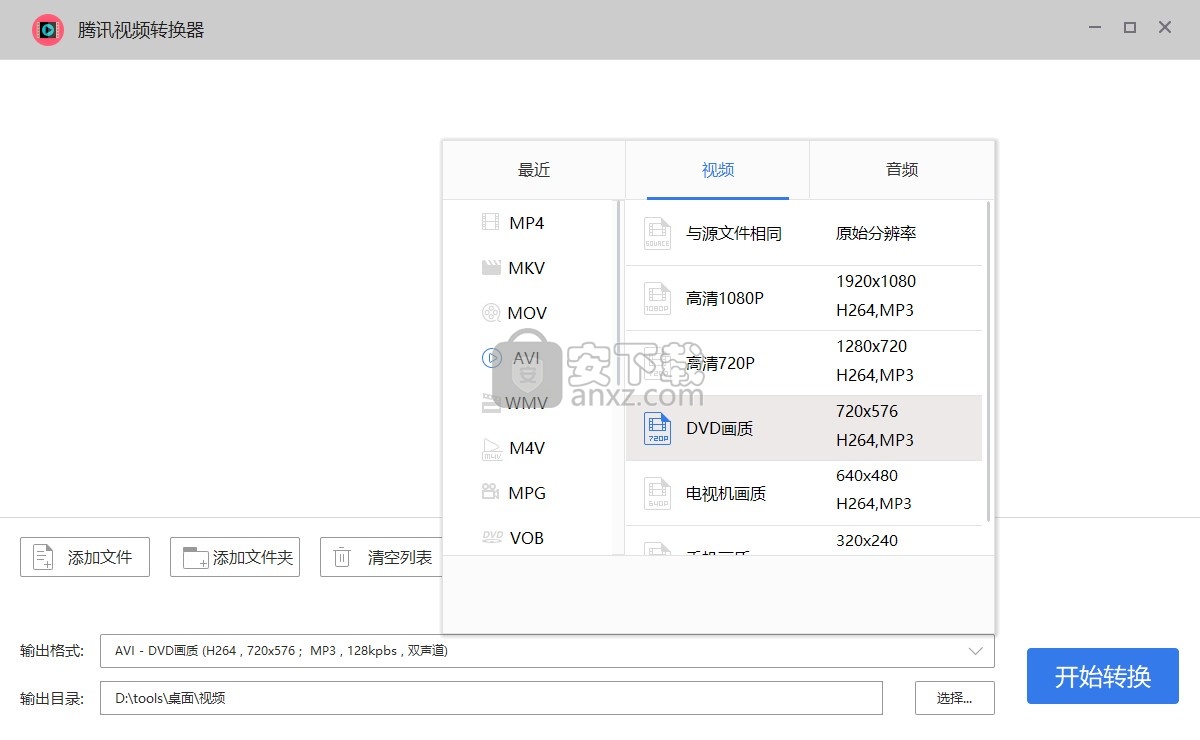This screenshot has height=740, width=1200.
Task: Click the format list vertical scrollbar
Action: click(x=618, y=378)
